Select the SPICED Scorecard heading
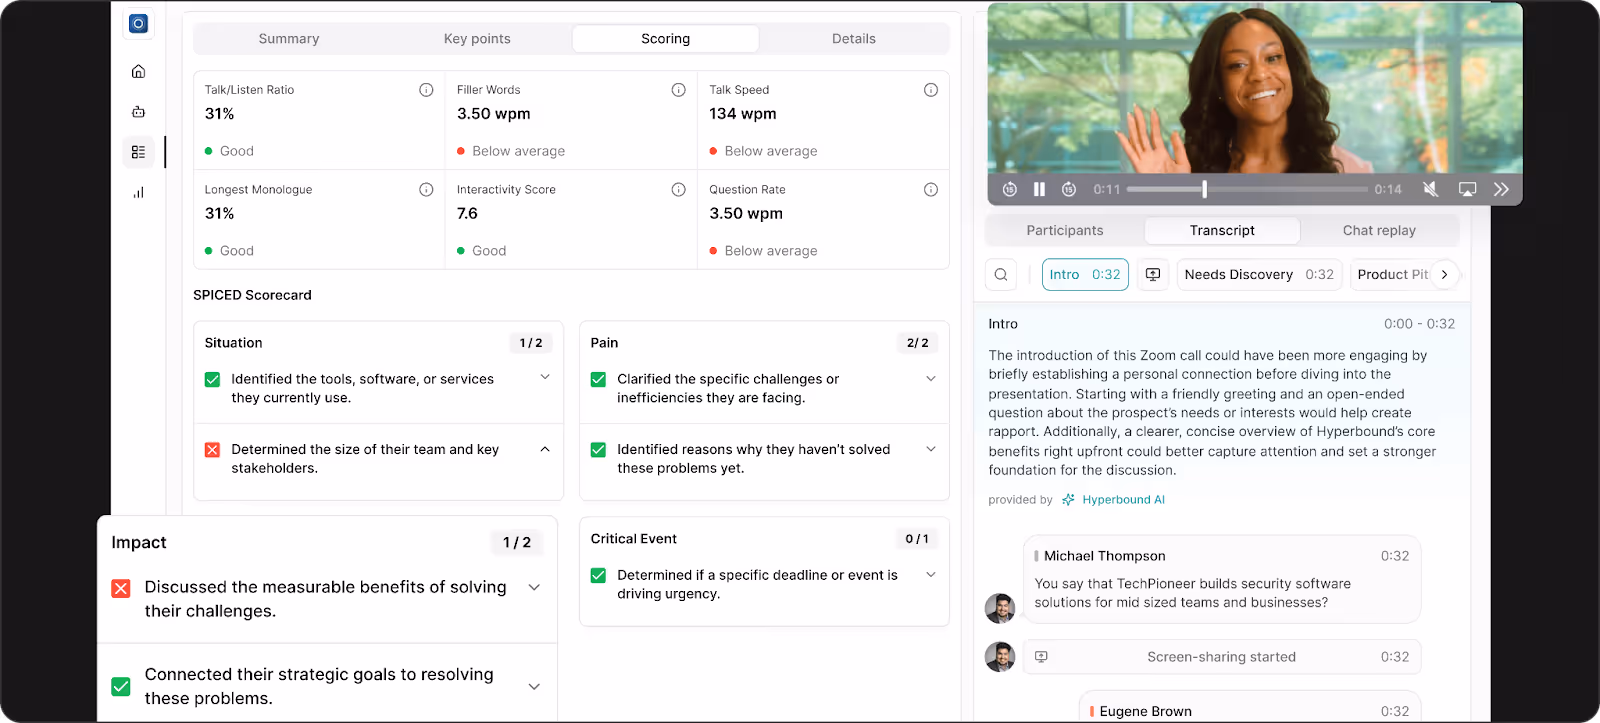This screenshot has width=1600, height=723. click(252, 296)
